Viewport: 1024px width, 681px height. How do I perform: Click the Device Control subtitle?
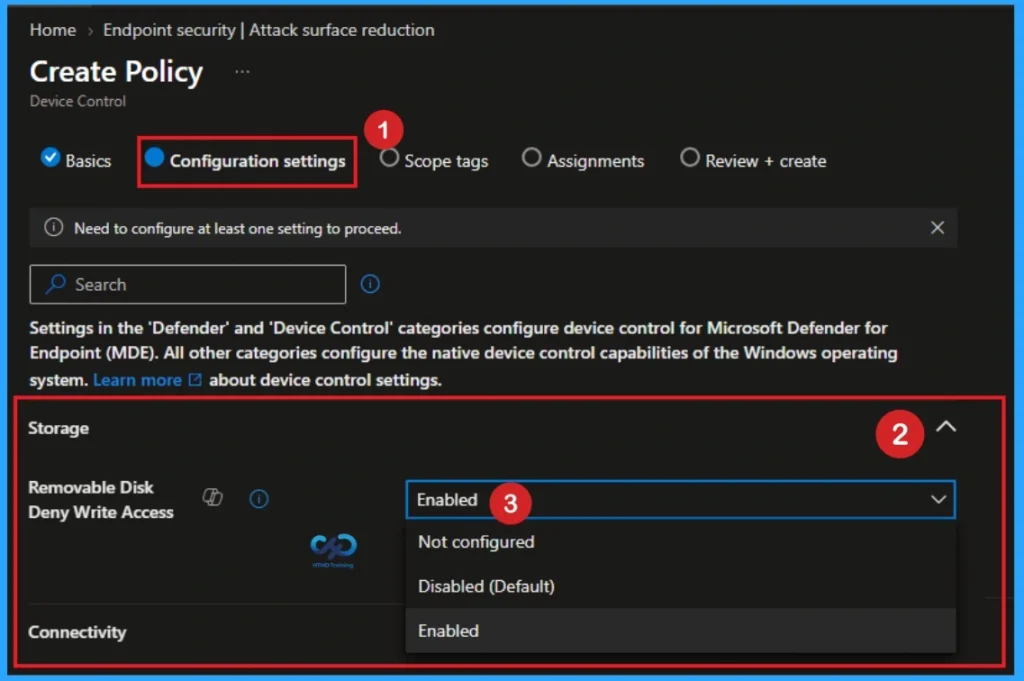point(78,101)
